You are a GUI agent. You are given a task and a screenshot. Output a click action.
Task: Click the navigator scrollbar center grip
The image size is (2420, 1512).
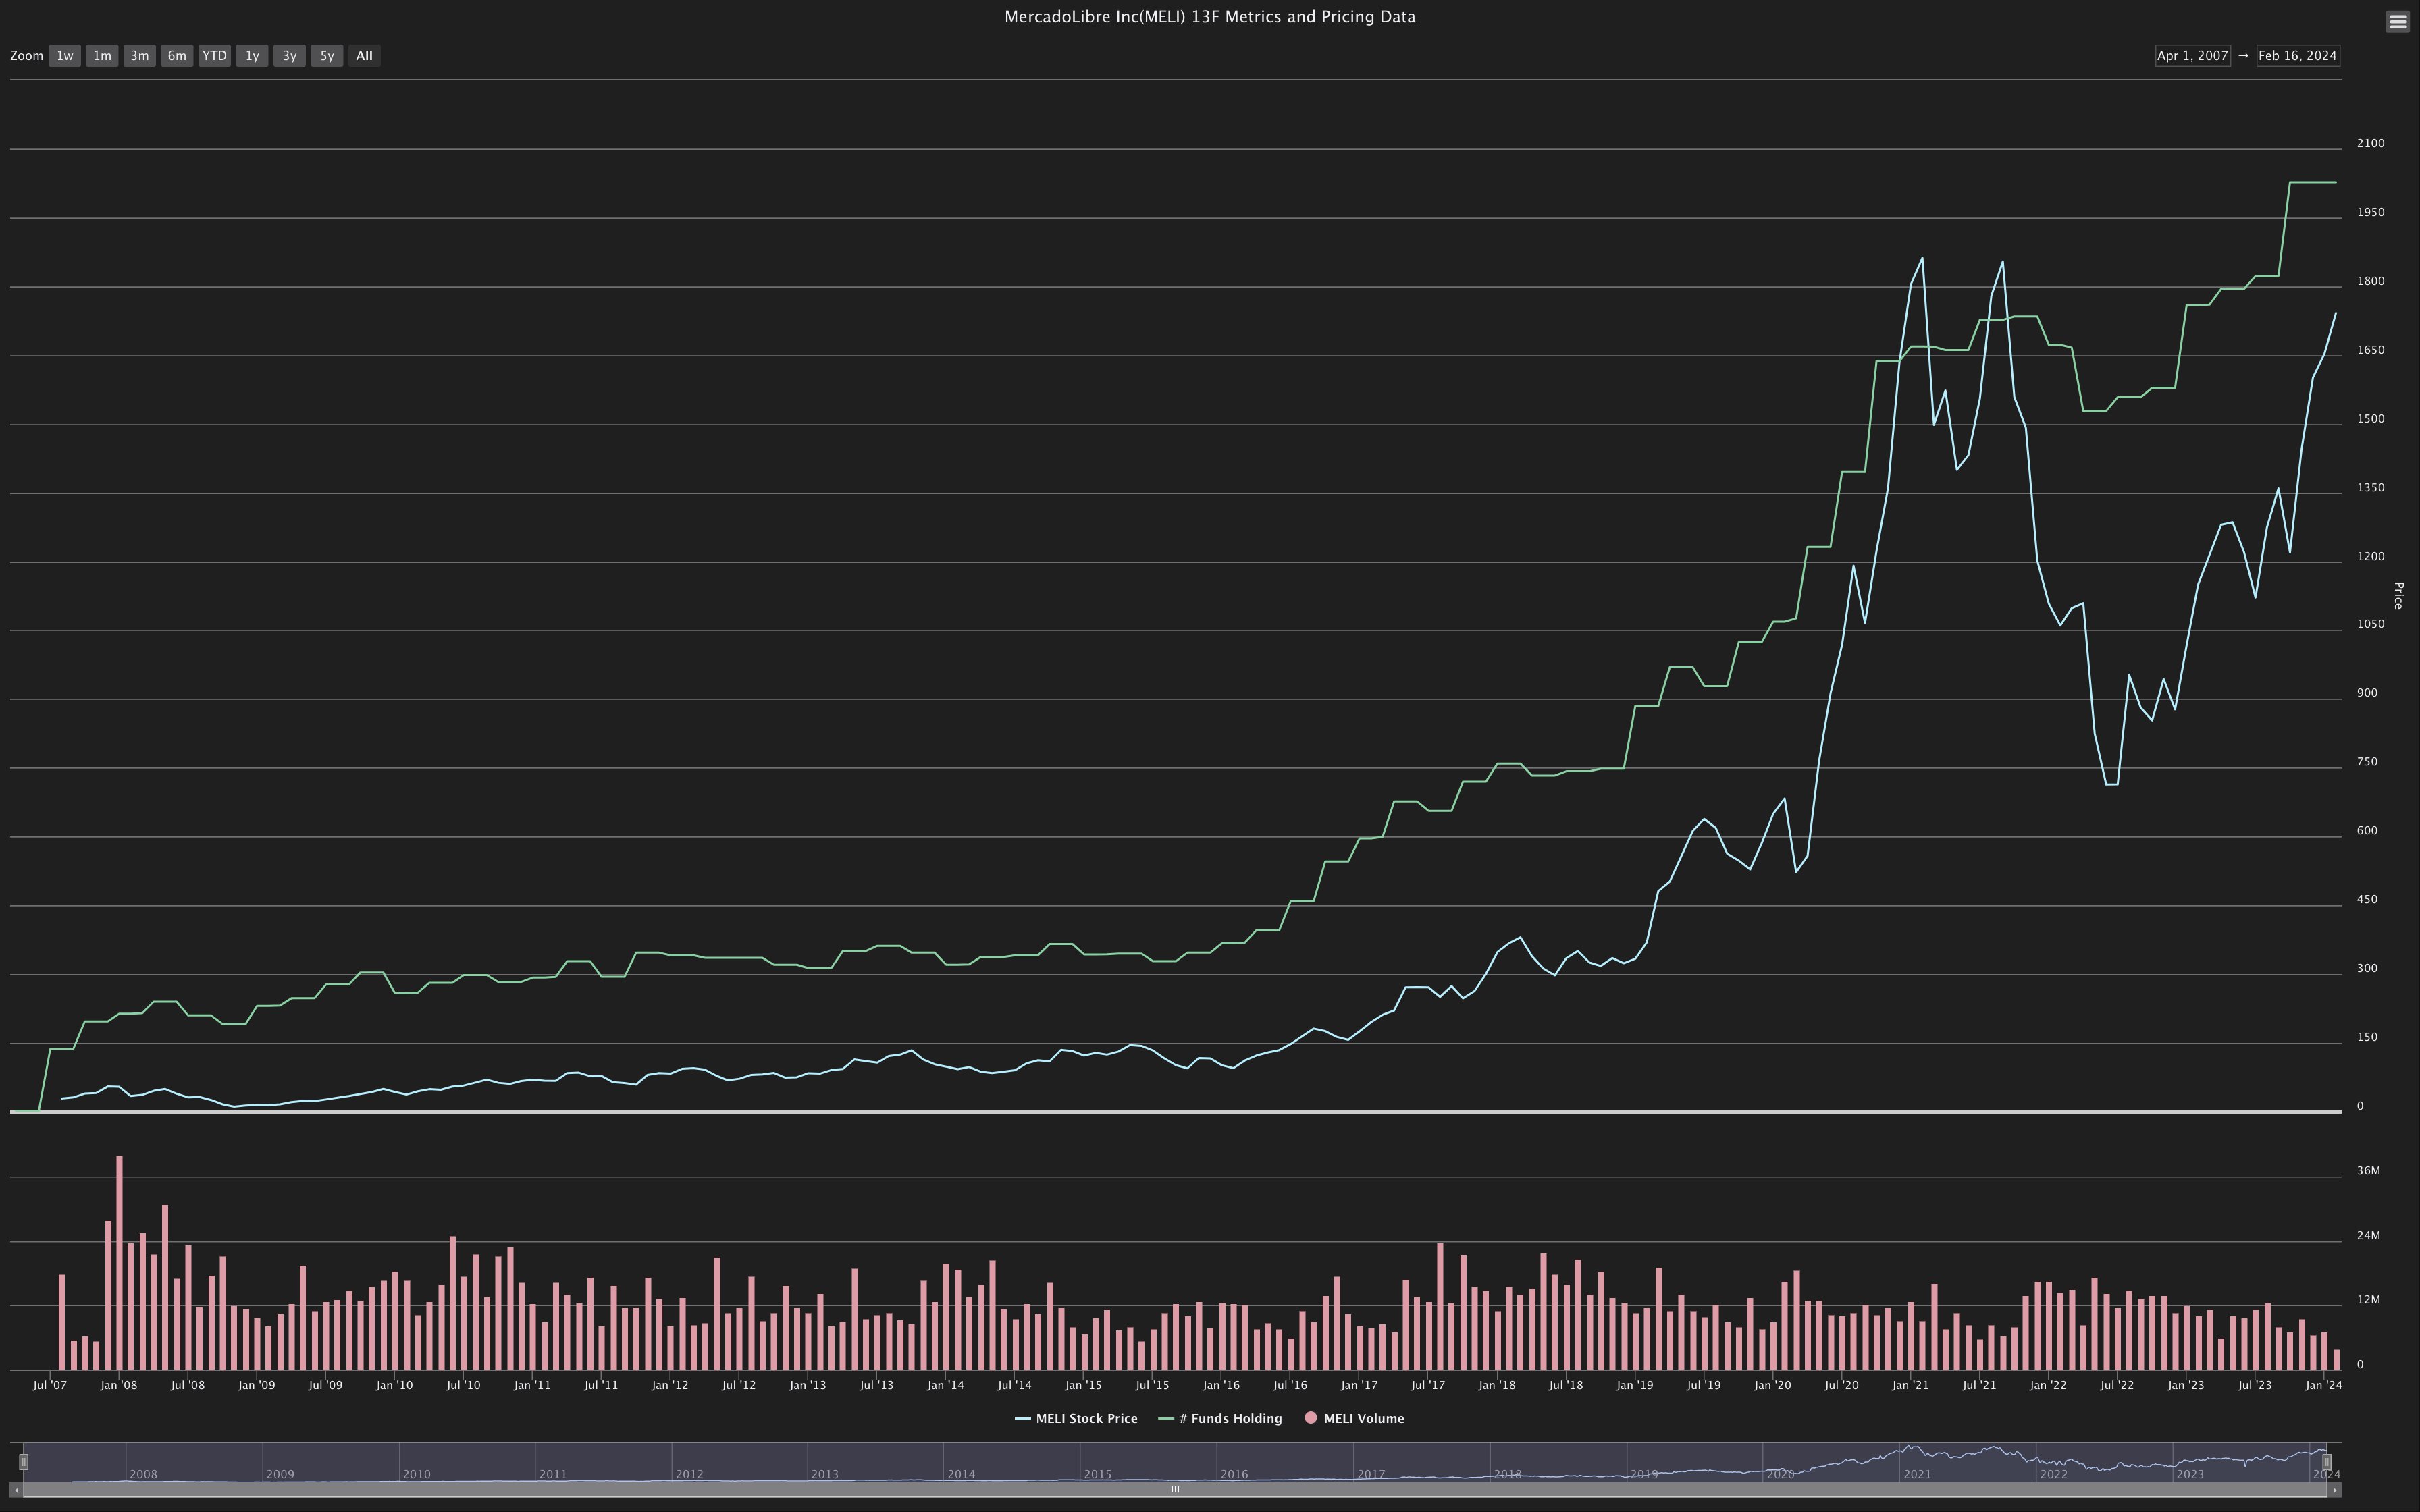click(x=1175, y=1490)
